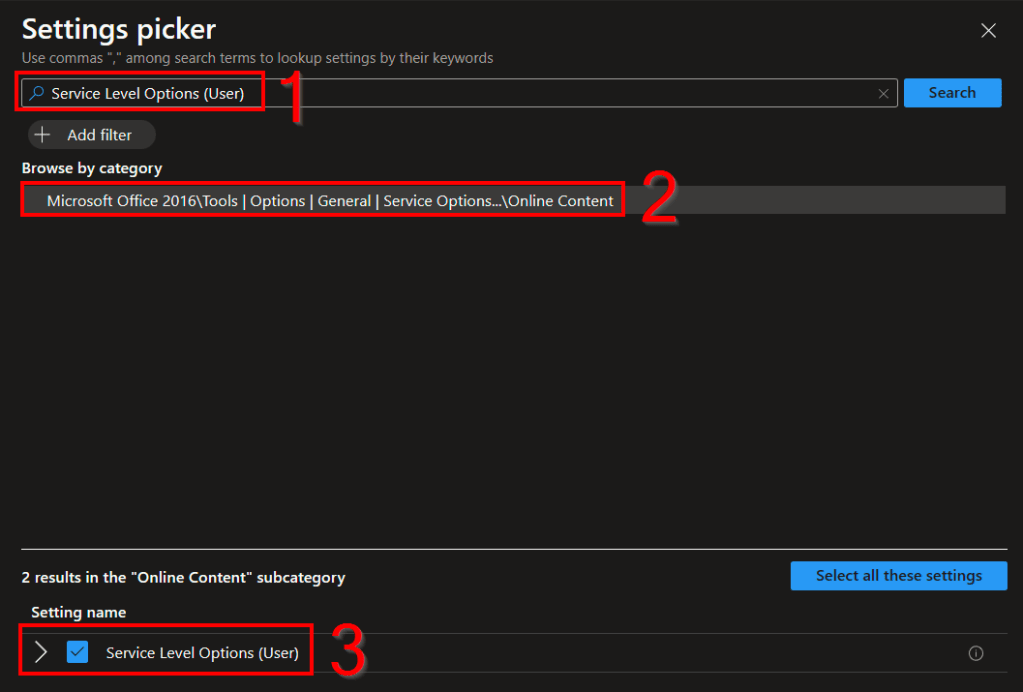Click the Browse by category heading
Image resolution: width=1023 pixels, height=692 pixels.
tap(92, 168)
